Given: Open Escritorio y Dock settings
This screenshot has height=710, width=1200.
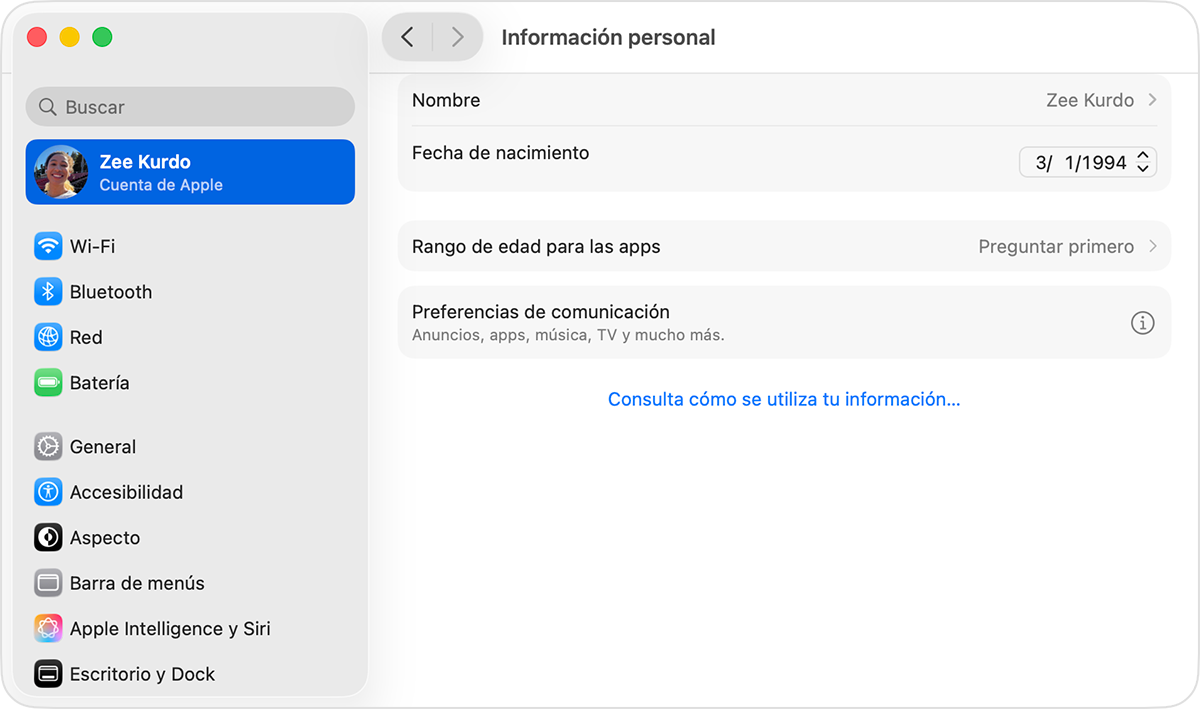Looking at the screenshot, I should pos(144,674).
